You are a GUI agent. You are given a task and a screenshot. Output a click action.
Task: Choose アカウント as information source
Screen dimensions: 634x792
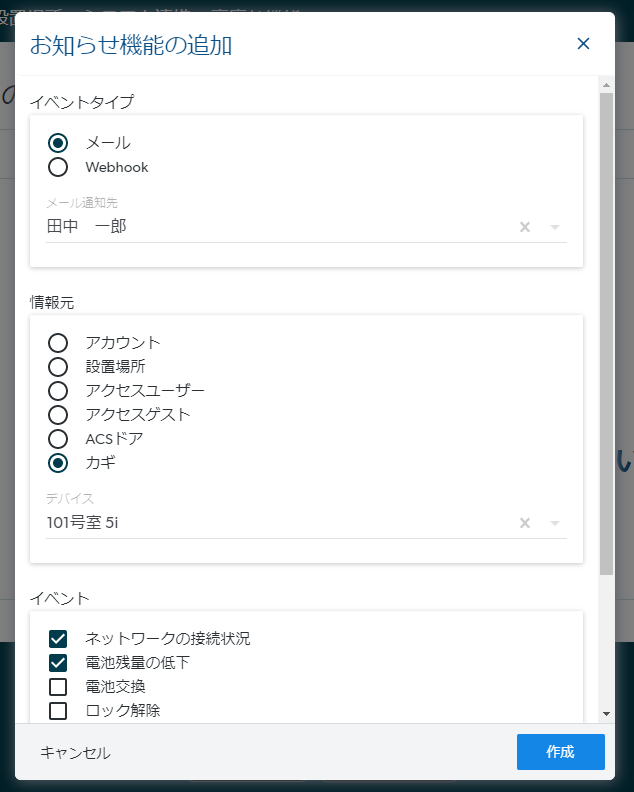[58, 342]
